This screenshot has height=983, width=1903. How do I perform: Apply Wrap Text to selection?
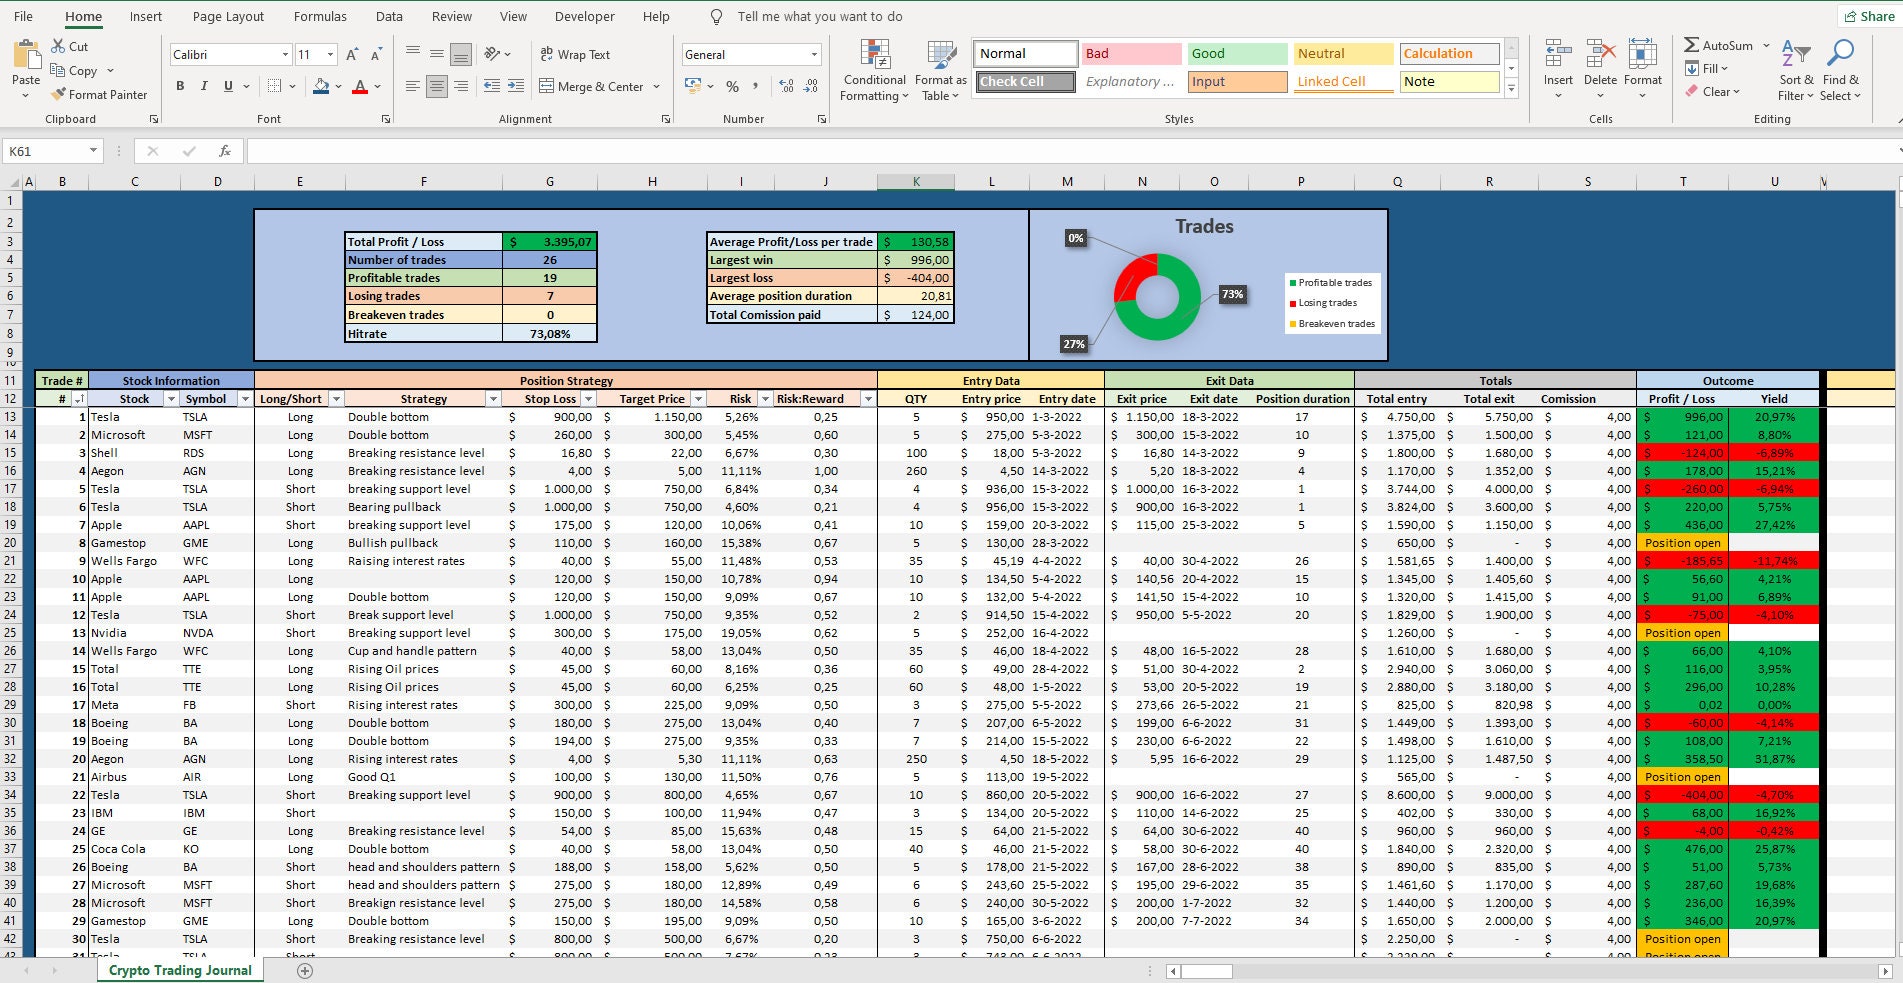point(577,54)
